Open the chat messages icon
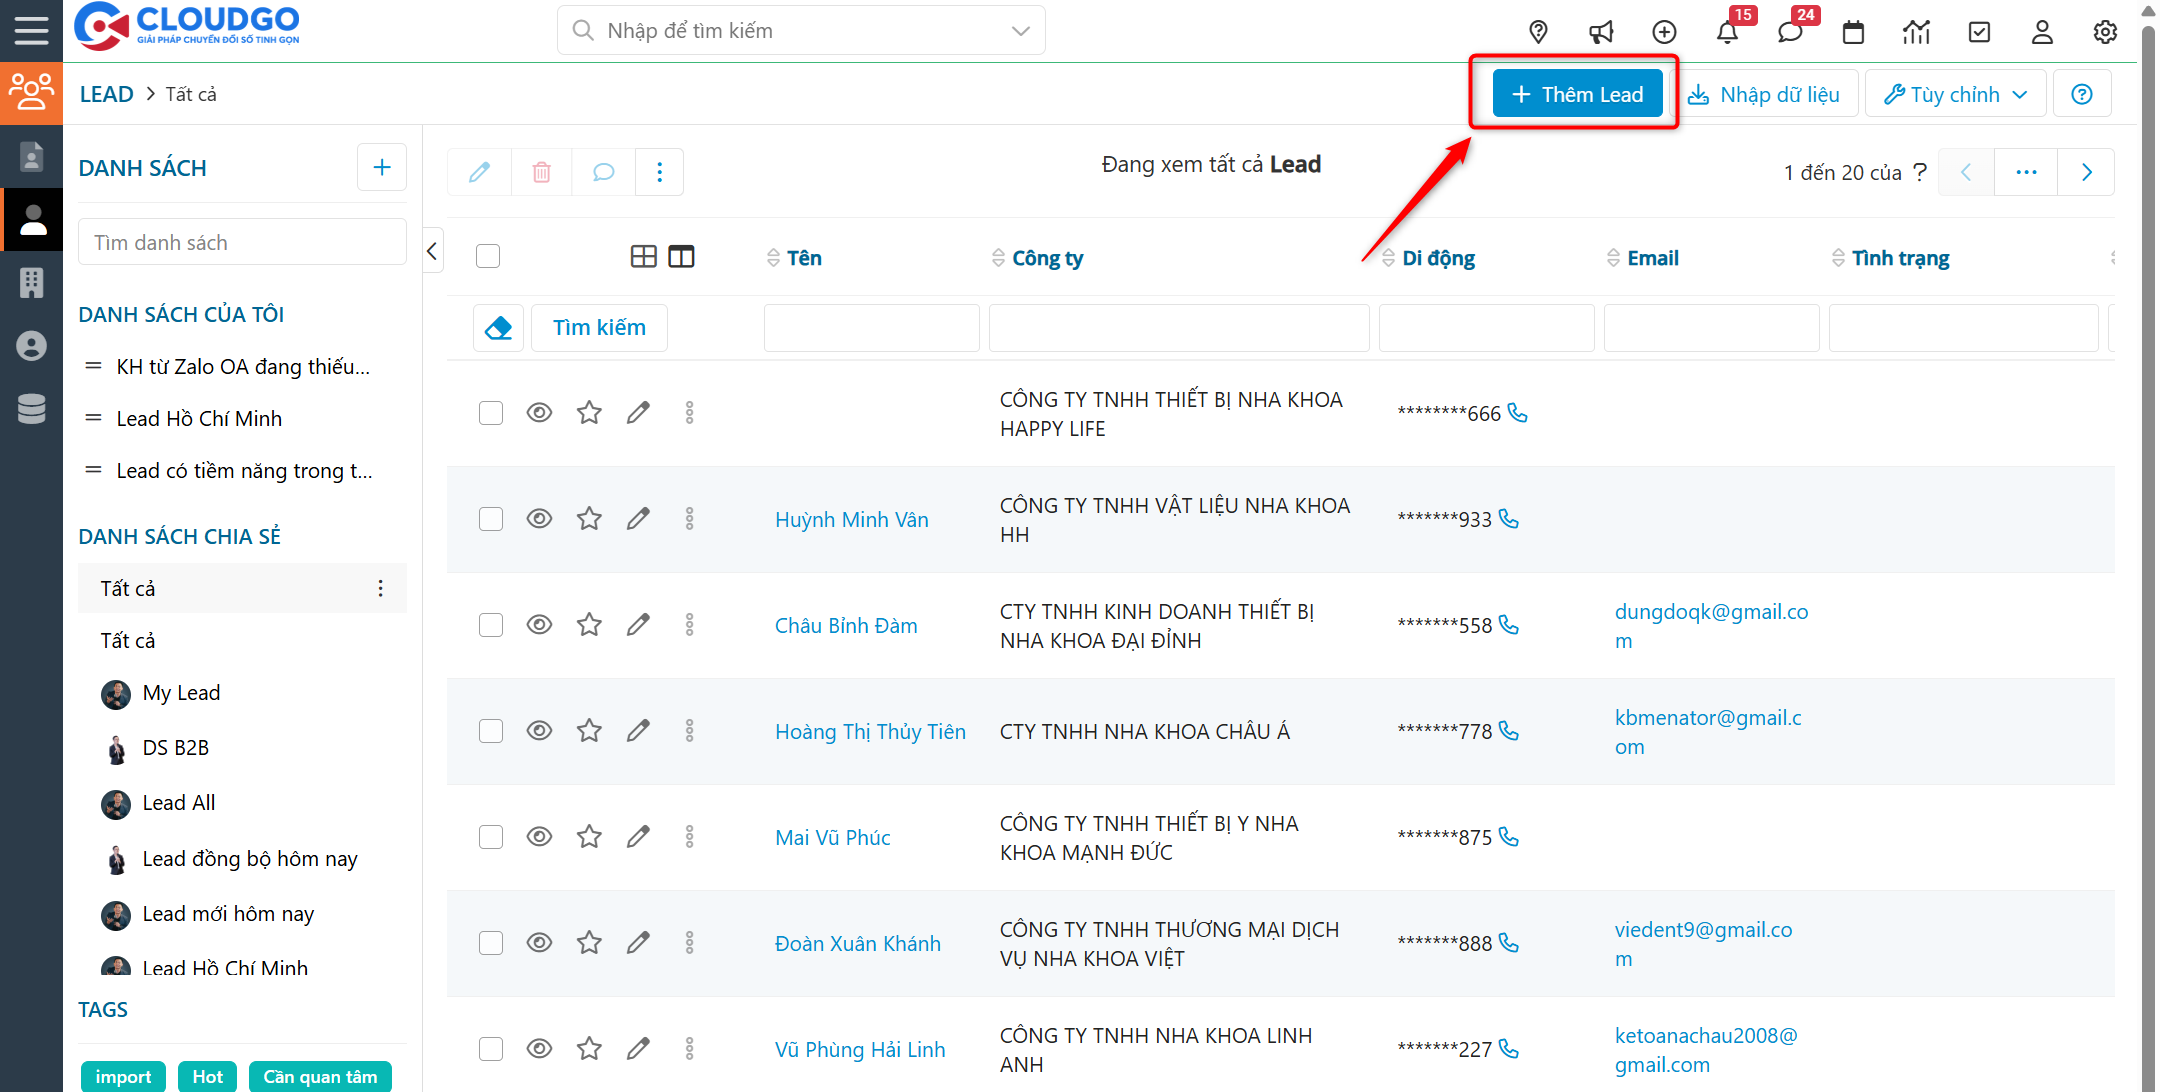This screenshot has width=2160, height=1092. point(1789,32)
